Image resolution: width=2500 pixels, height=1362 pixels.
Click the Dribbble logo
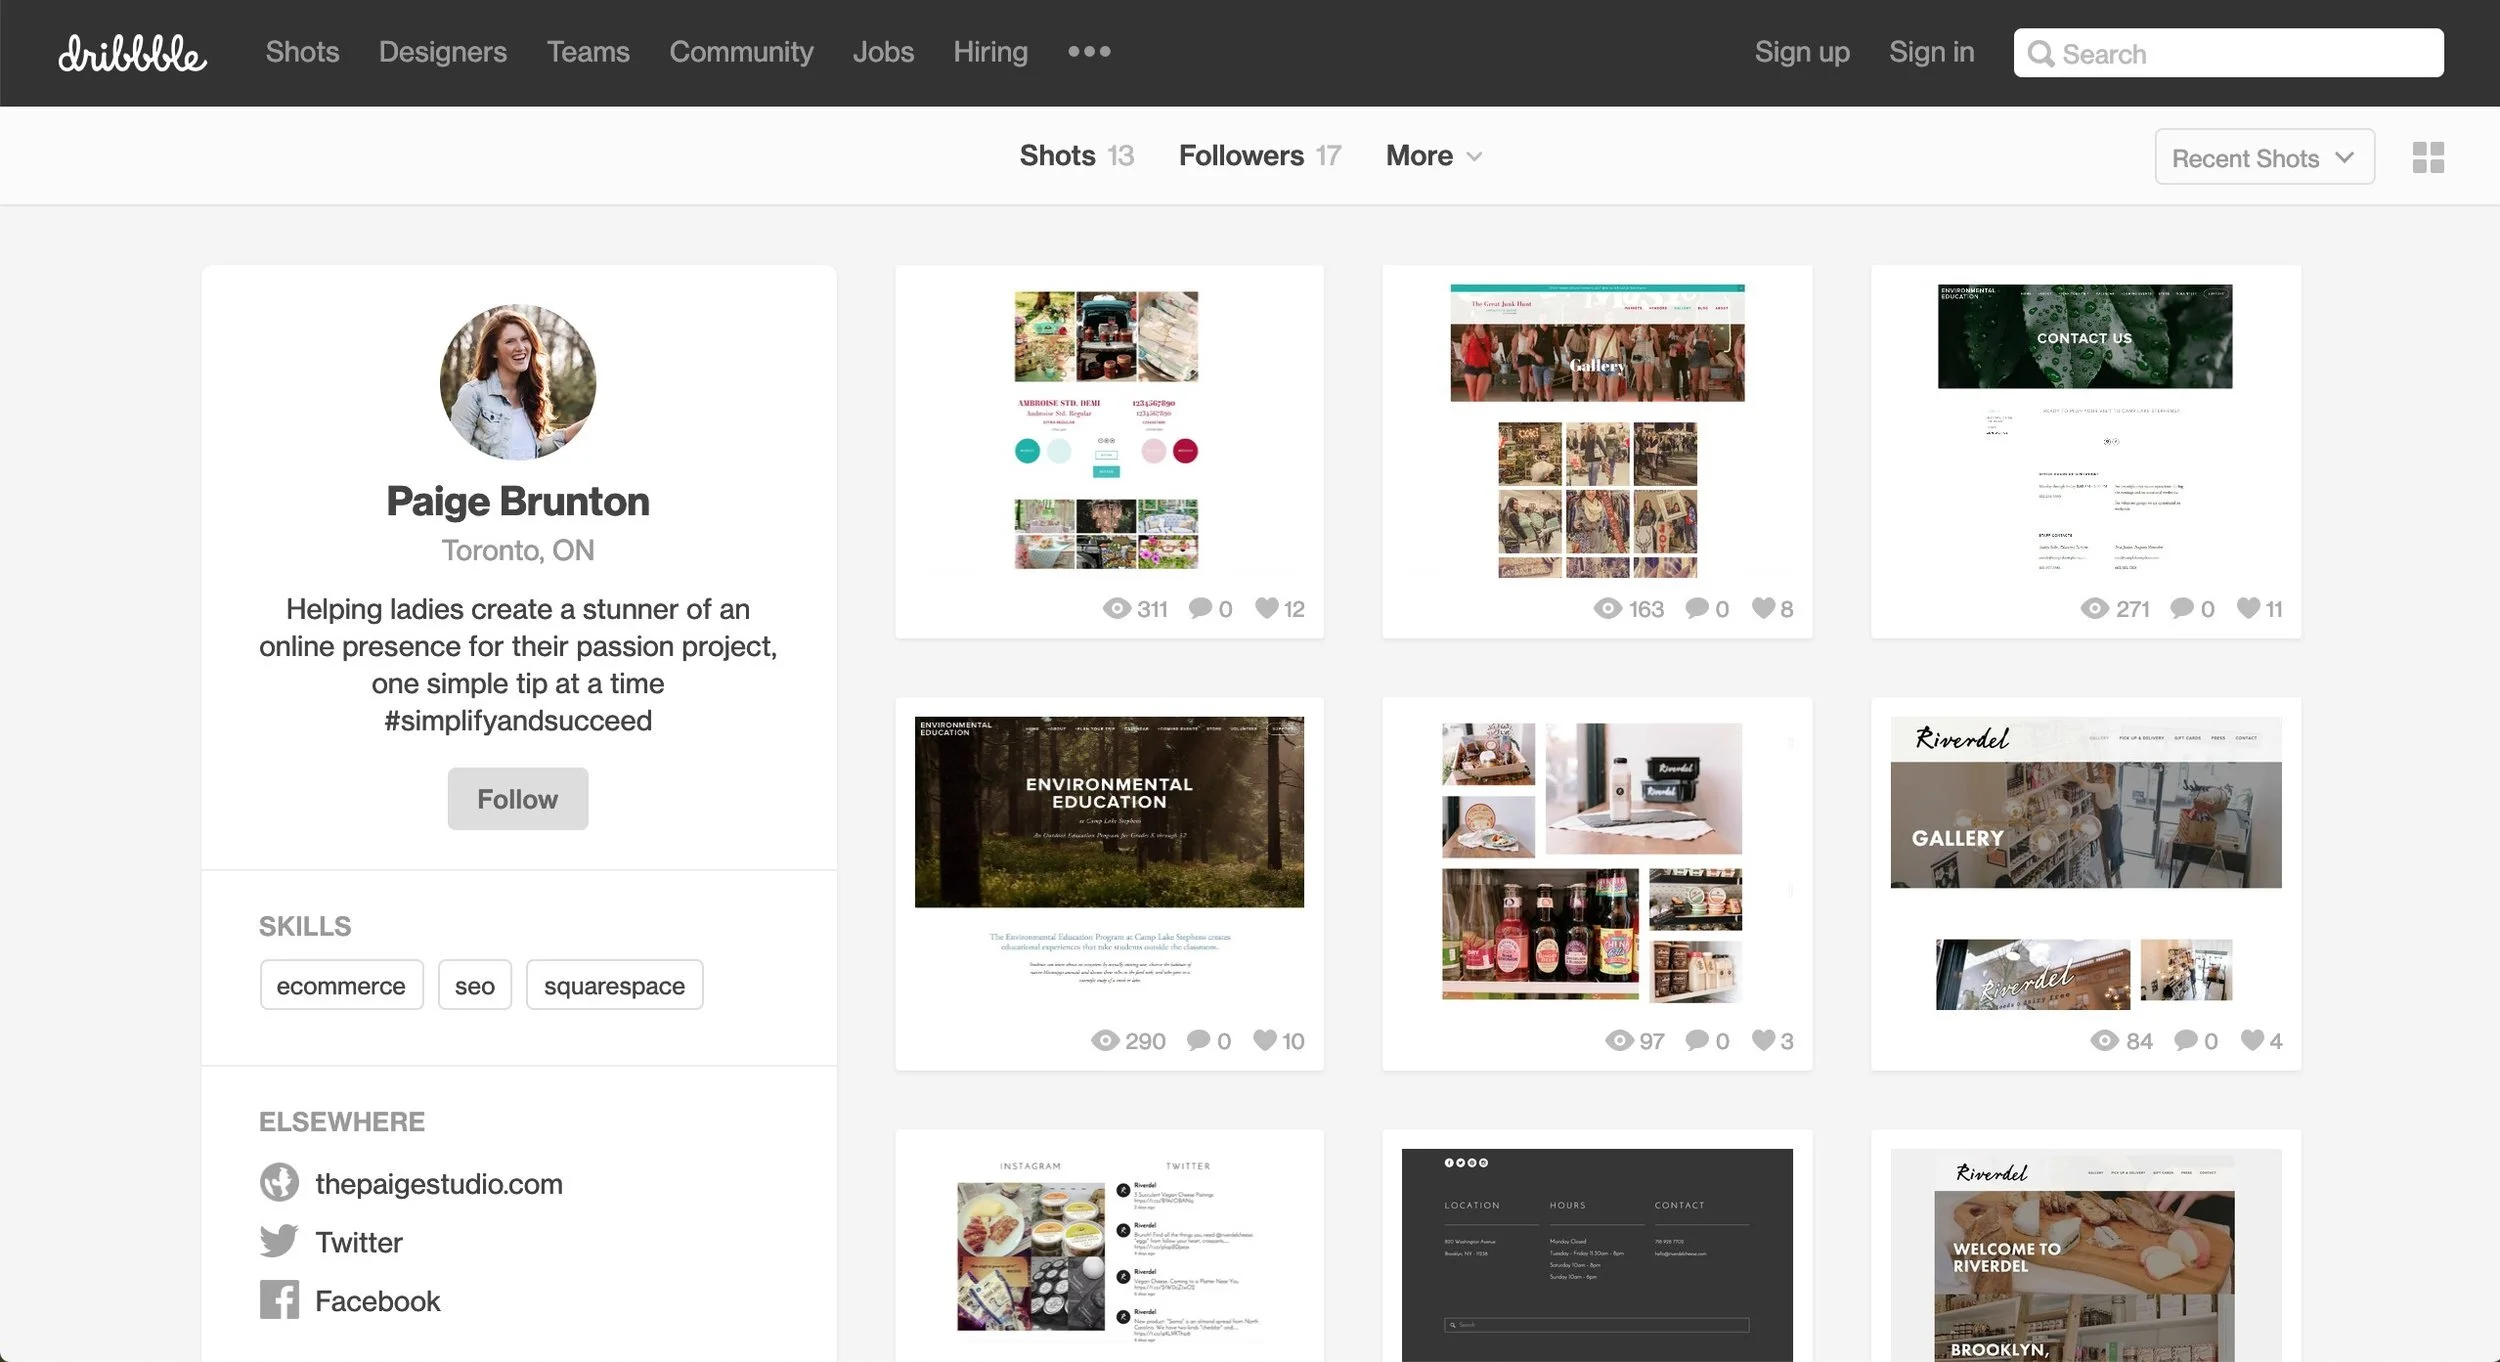132,53
